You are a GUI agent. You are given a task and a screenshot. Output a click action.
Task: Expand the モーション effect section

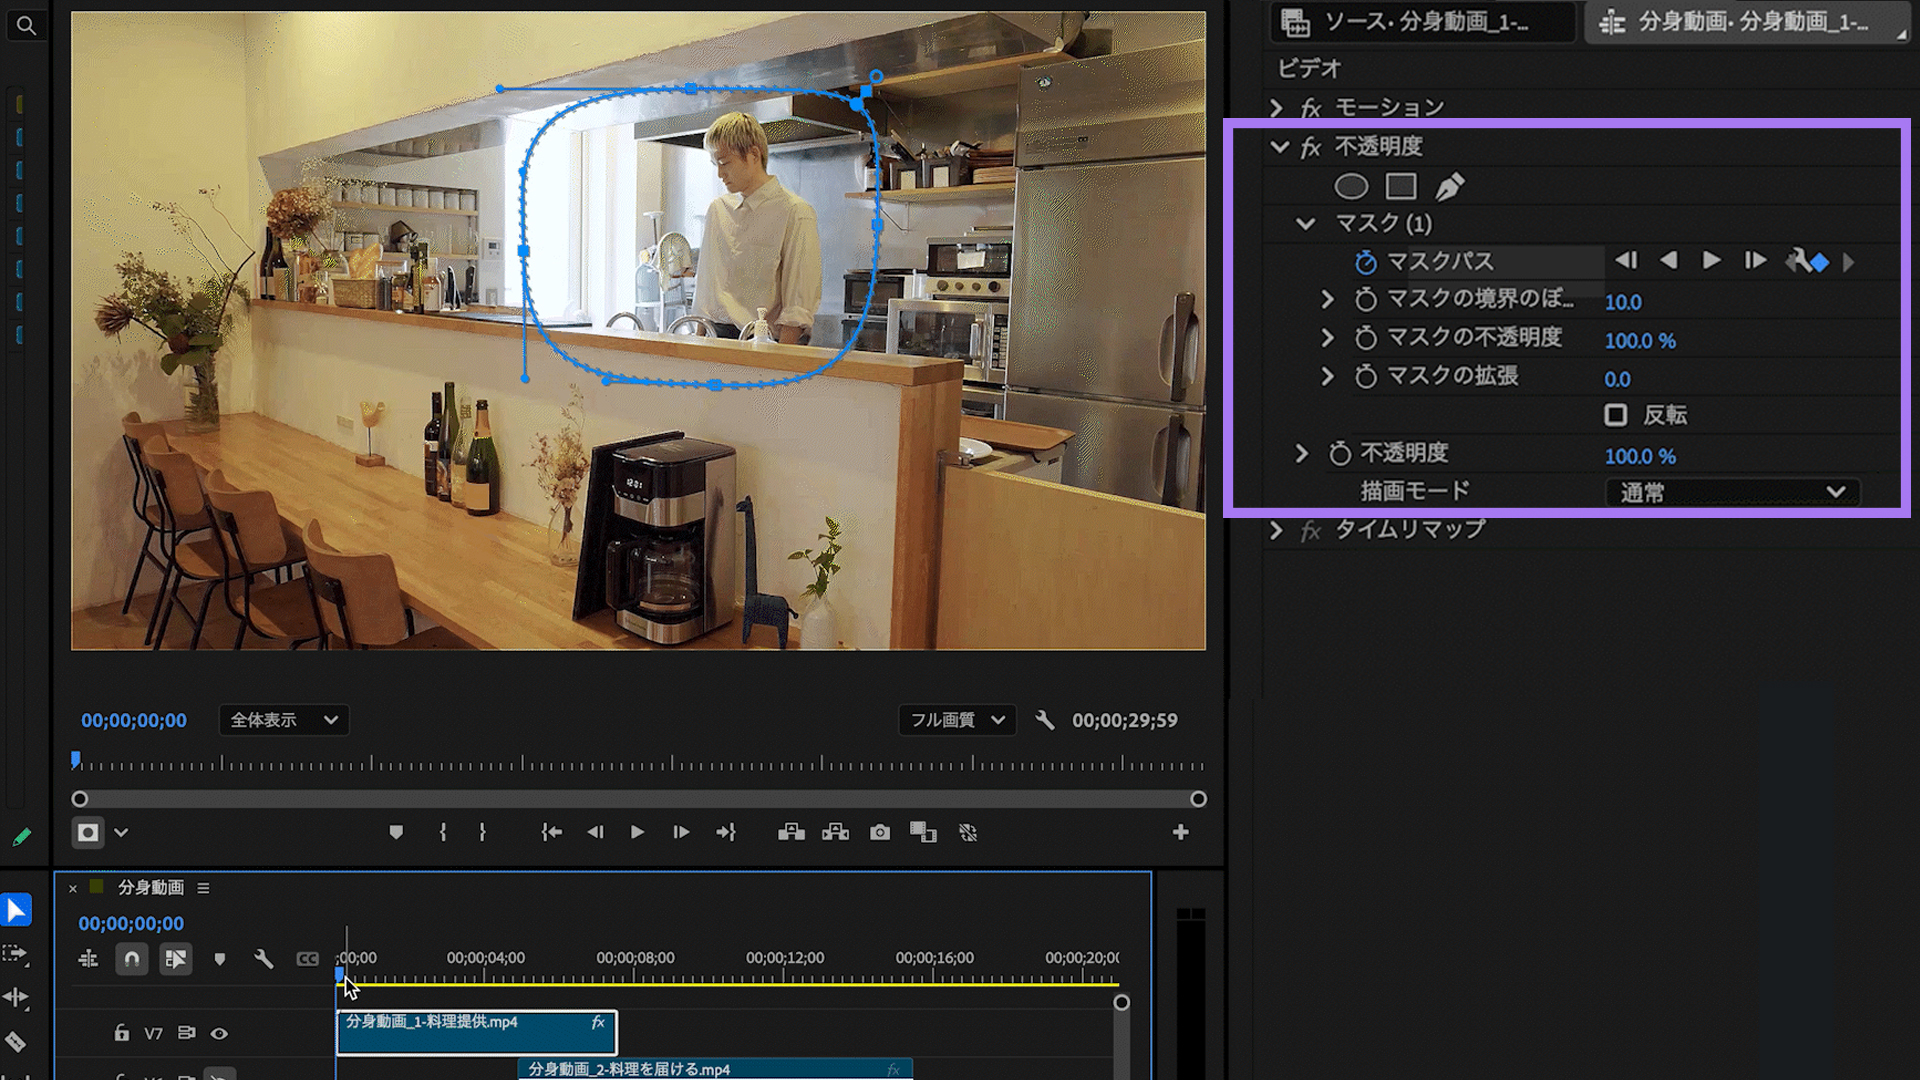click(1276, 108)
